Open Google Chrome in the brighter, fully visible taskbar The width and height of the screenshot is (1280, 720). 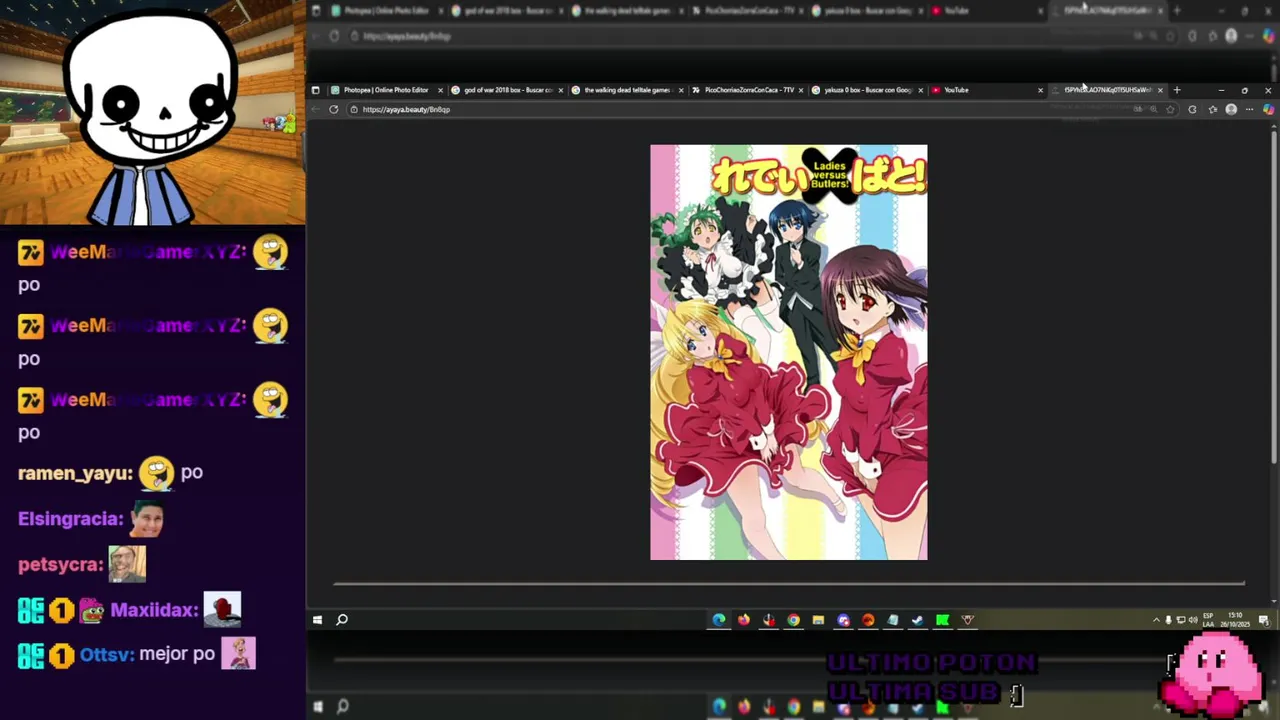793,620
